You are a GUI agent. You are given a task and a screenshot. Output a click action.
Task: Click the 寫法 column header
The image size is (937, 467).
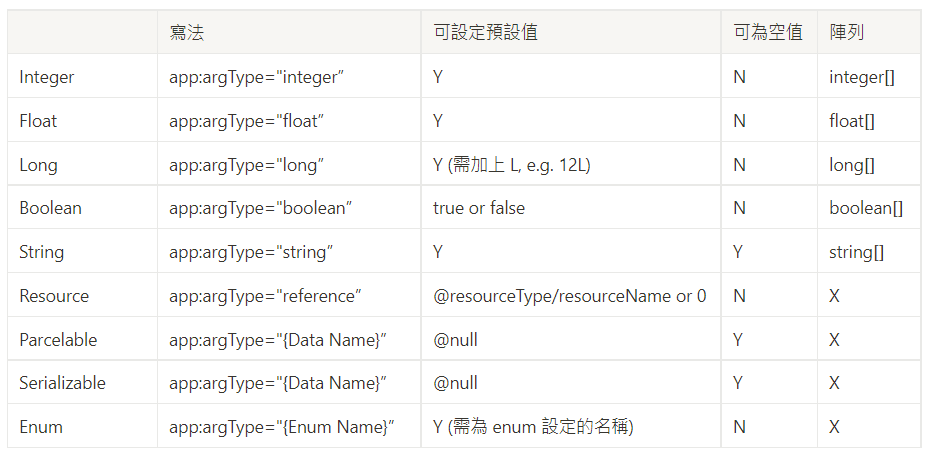(x=186, y=32)
